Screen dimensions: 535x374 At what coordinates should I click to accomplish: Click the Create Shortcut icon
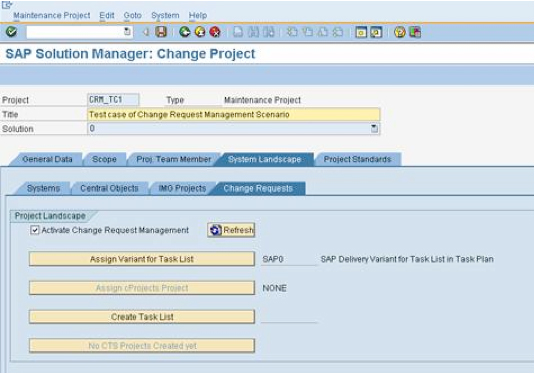click(376, 32)
